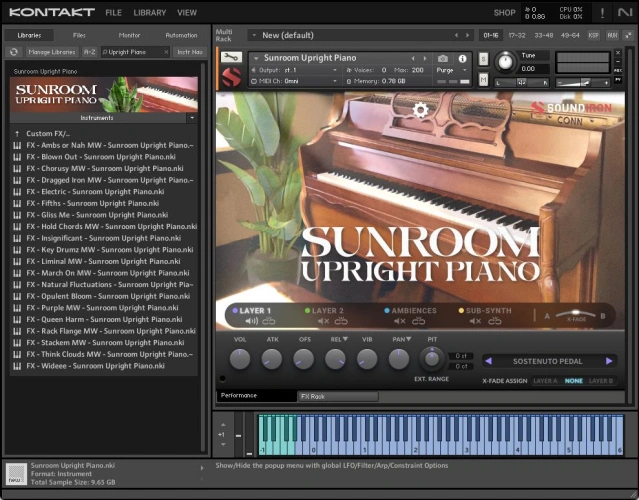Open the New (default) multi rack dropdown
Image resolution: width=639 pixels, height=500 pixels.
254,35
